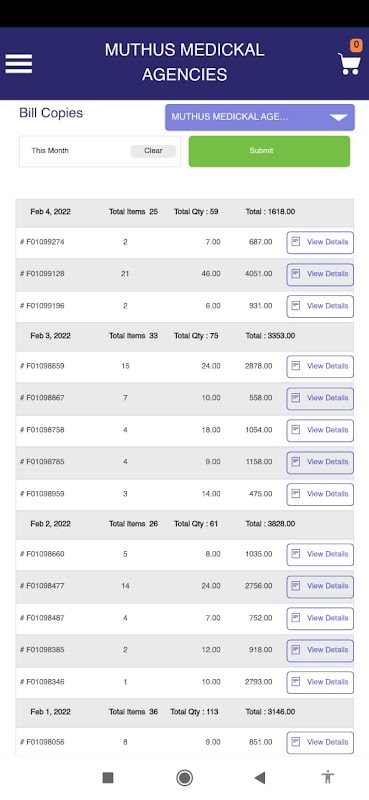Open the accessibility shortcut icon

328,777
